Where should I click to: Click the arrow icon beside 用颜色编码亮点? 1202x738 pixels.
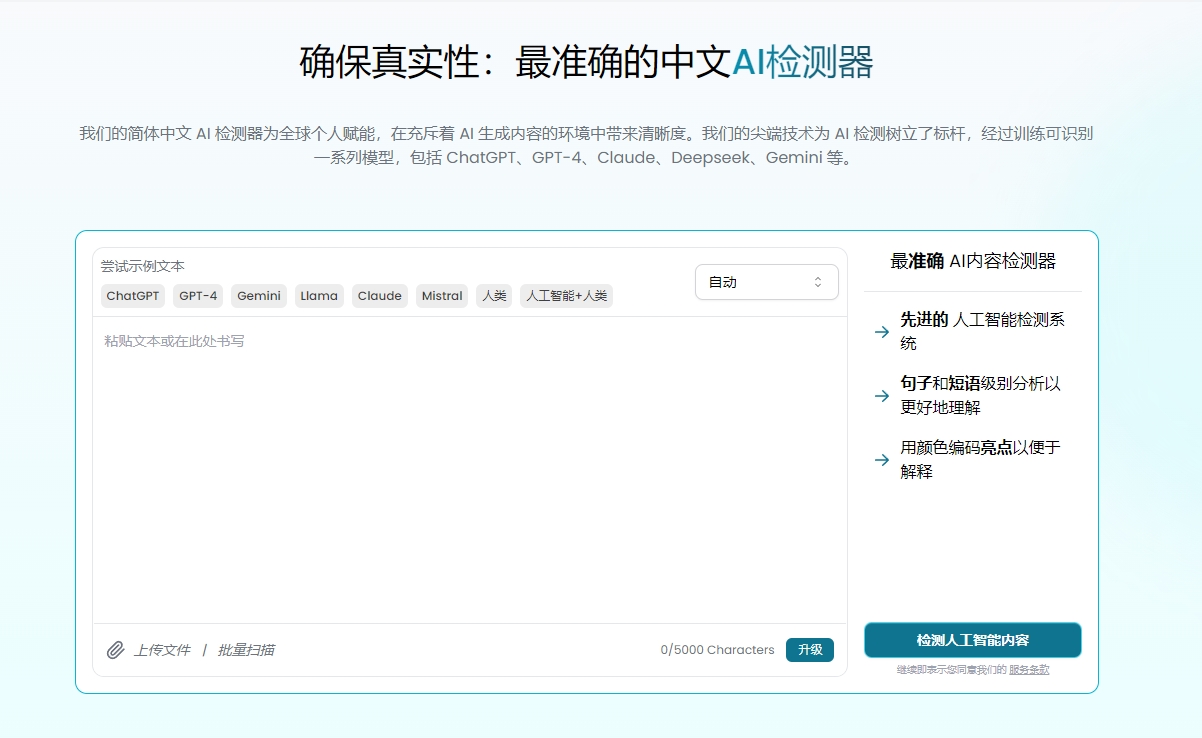pos(881,460)
